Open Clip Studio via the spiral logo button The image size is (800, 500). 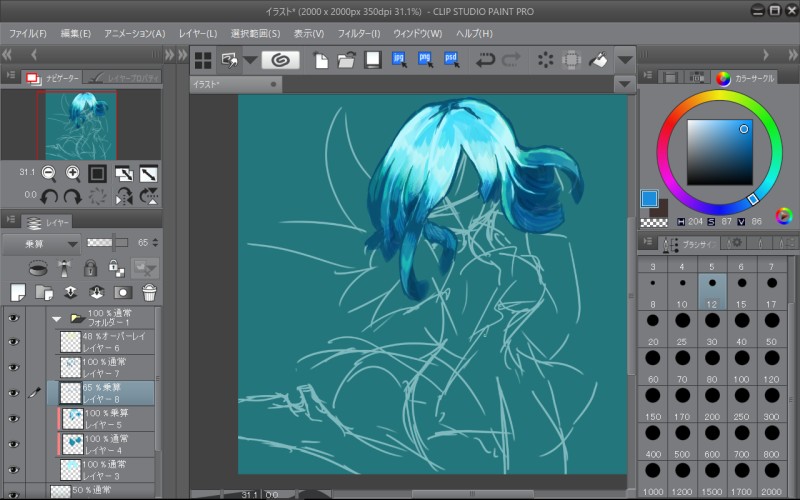280,60
